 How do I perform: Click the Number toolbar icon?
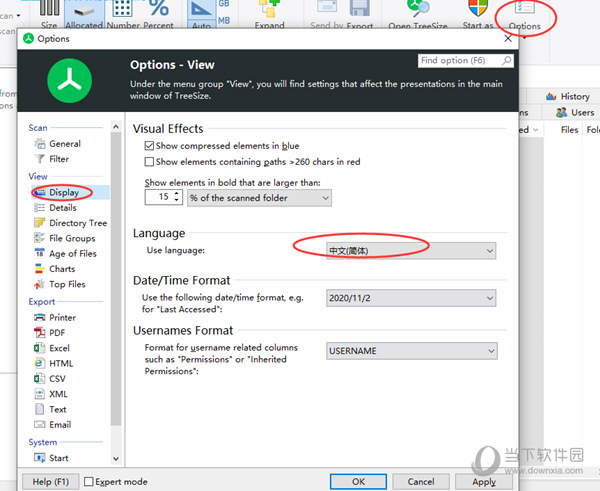[123, 8]
